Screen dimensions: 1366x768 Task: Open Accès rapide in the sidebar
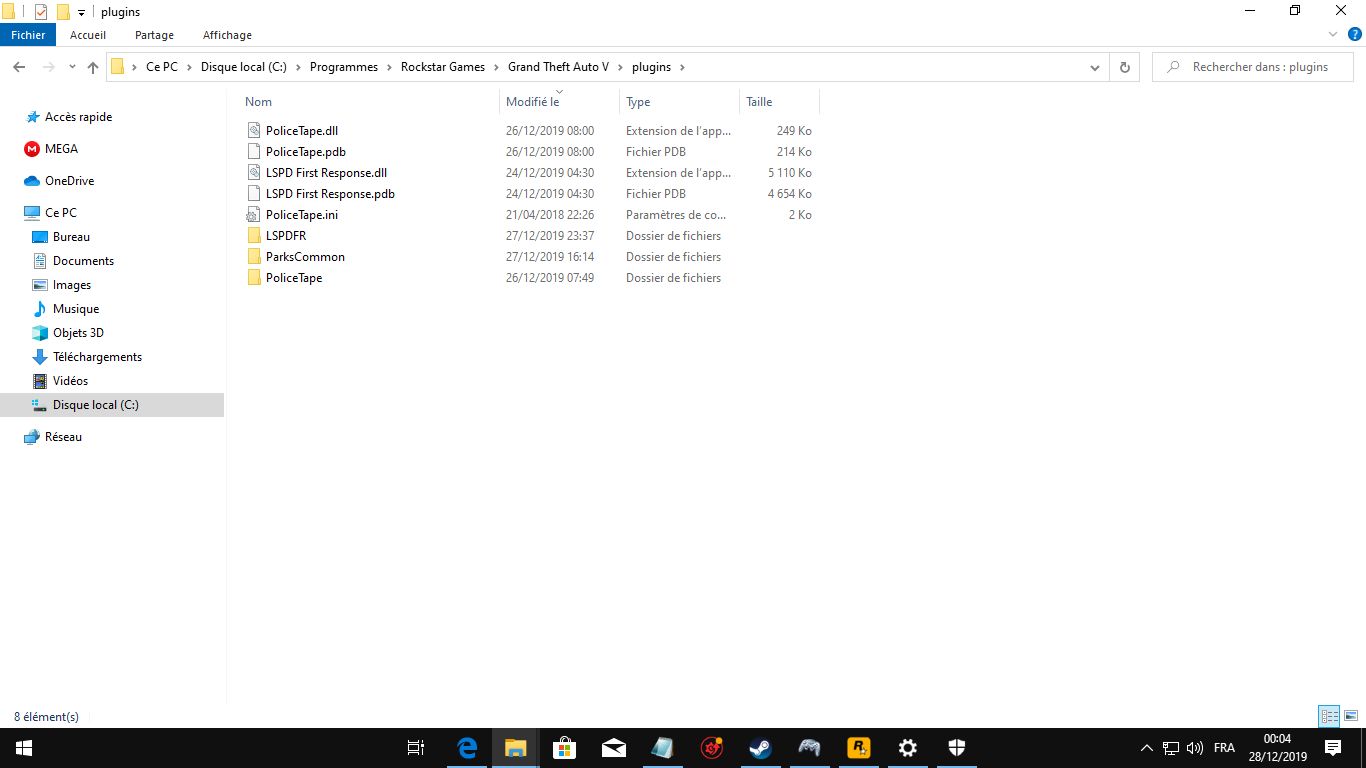tap(78, 117)
